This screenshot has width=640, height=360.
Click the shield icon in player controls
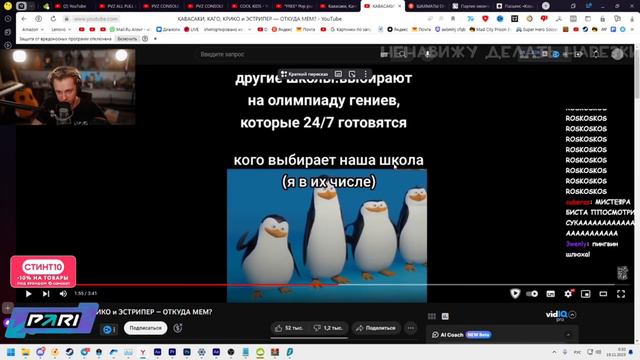515,293
